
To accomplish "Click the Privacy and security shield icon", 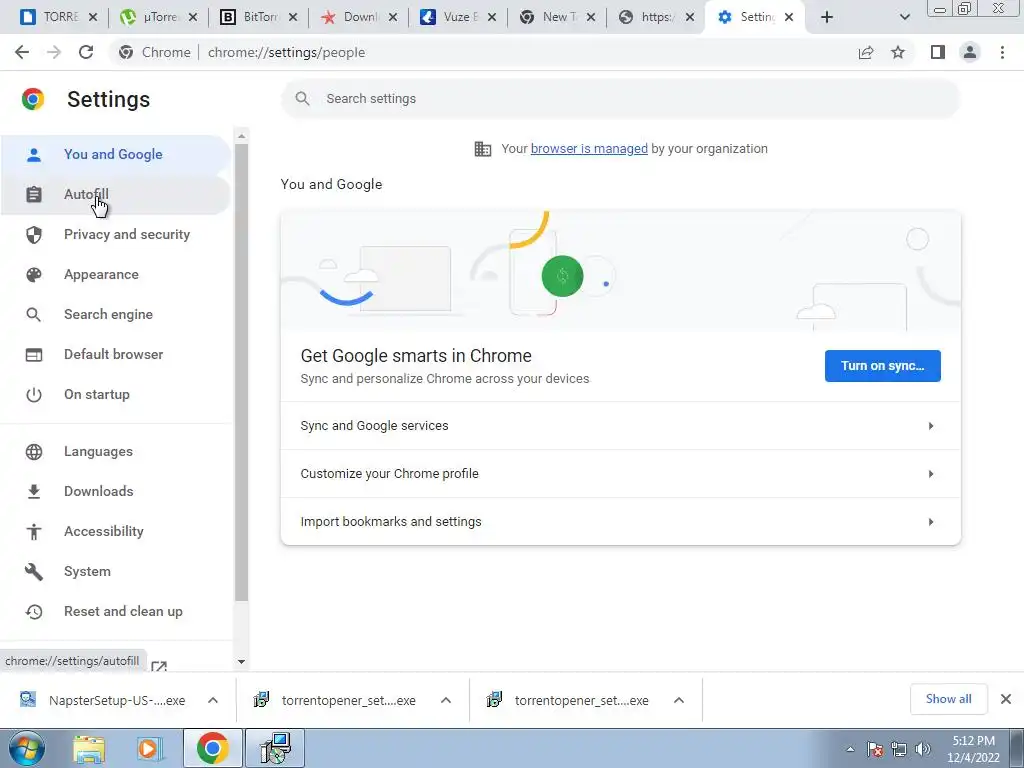I will [x=33, y=234].
